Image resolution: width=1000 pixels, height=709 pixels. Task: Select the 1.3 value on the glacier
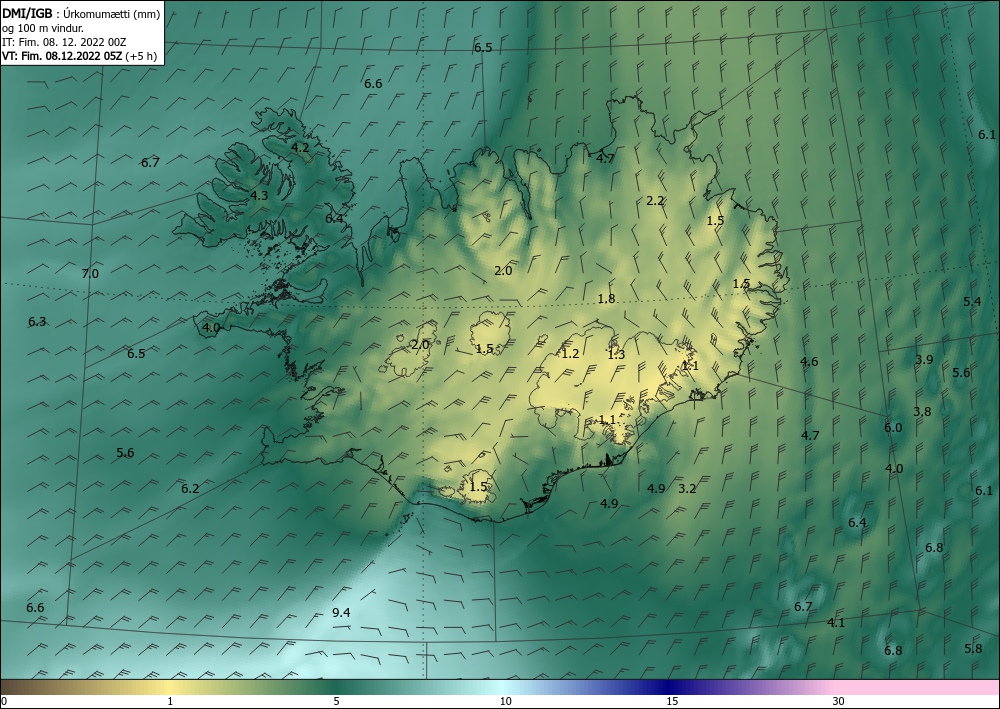pyautogui.click(x=616, y=355)
